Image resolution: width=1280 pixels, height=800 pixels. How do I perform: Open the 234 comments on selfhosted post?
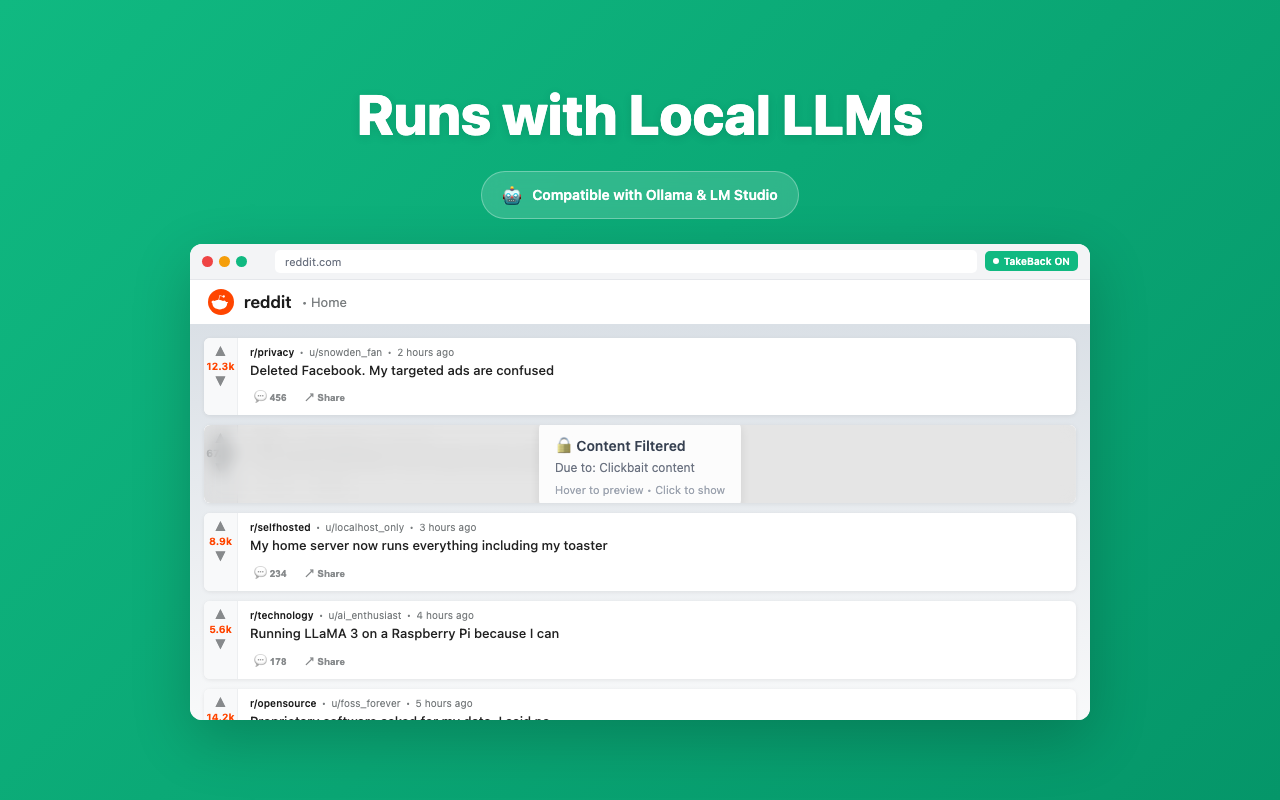point(270,573)
